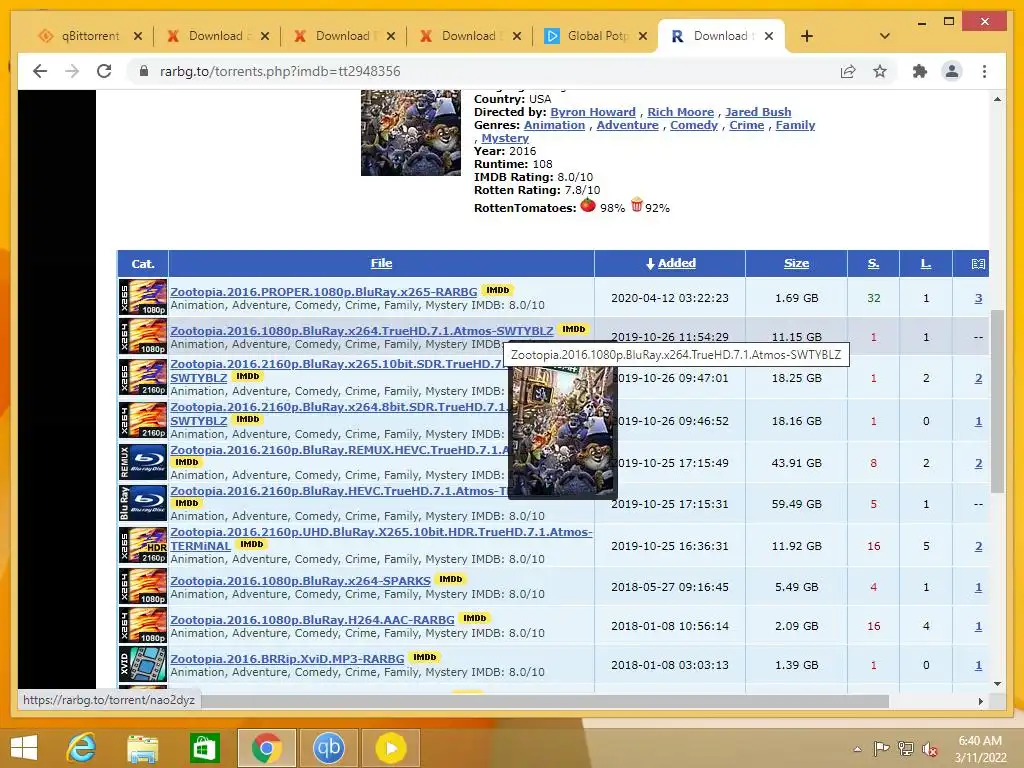Open director Jared Bush link
The height and width of the screenshot is (768, 1024).
pos(758,112)
